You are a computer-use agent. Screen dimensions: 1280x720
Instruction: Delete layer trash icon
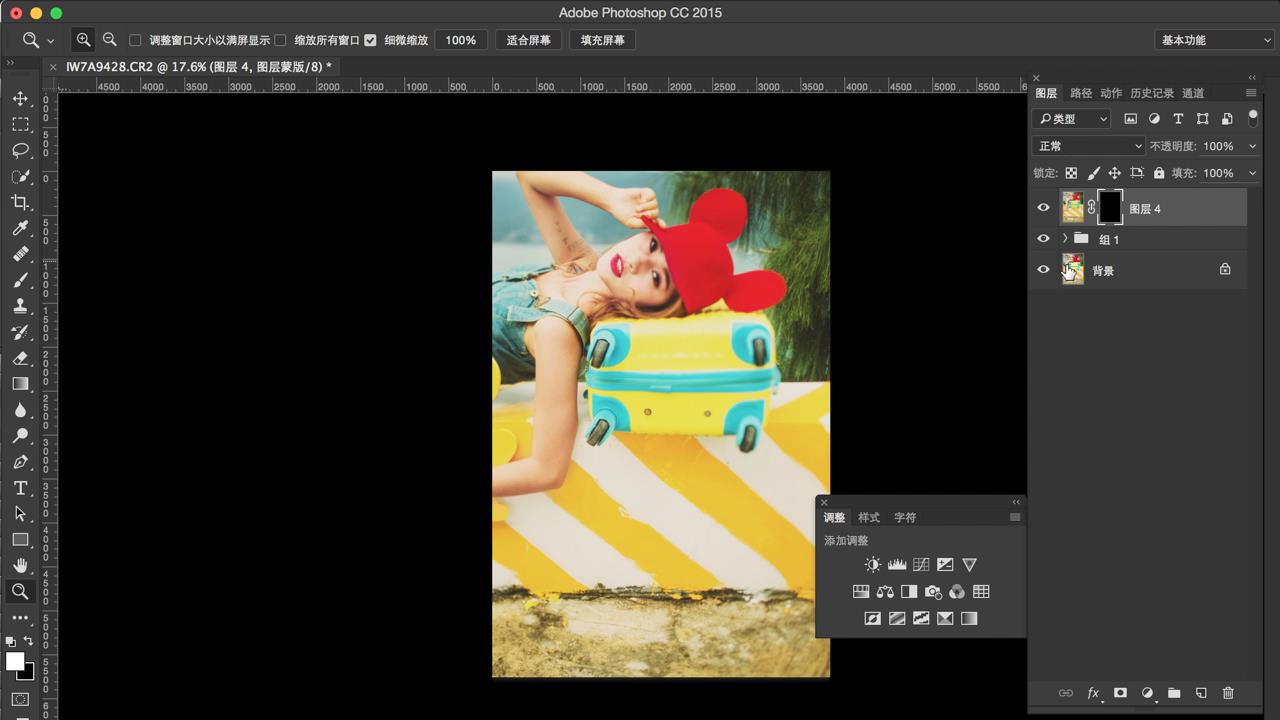point(1228,693)
